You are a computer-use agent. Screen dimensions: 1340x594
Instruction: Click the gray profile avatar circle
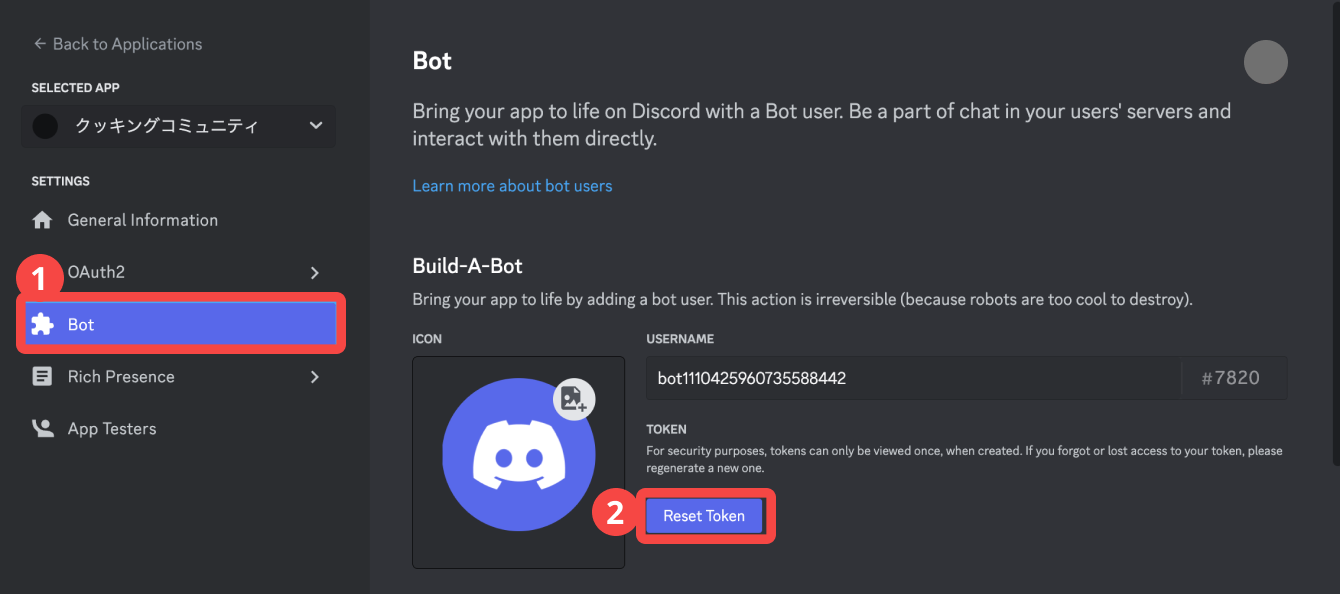1265,62
